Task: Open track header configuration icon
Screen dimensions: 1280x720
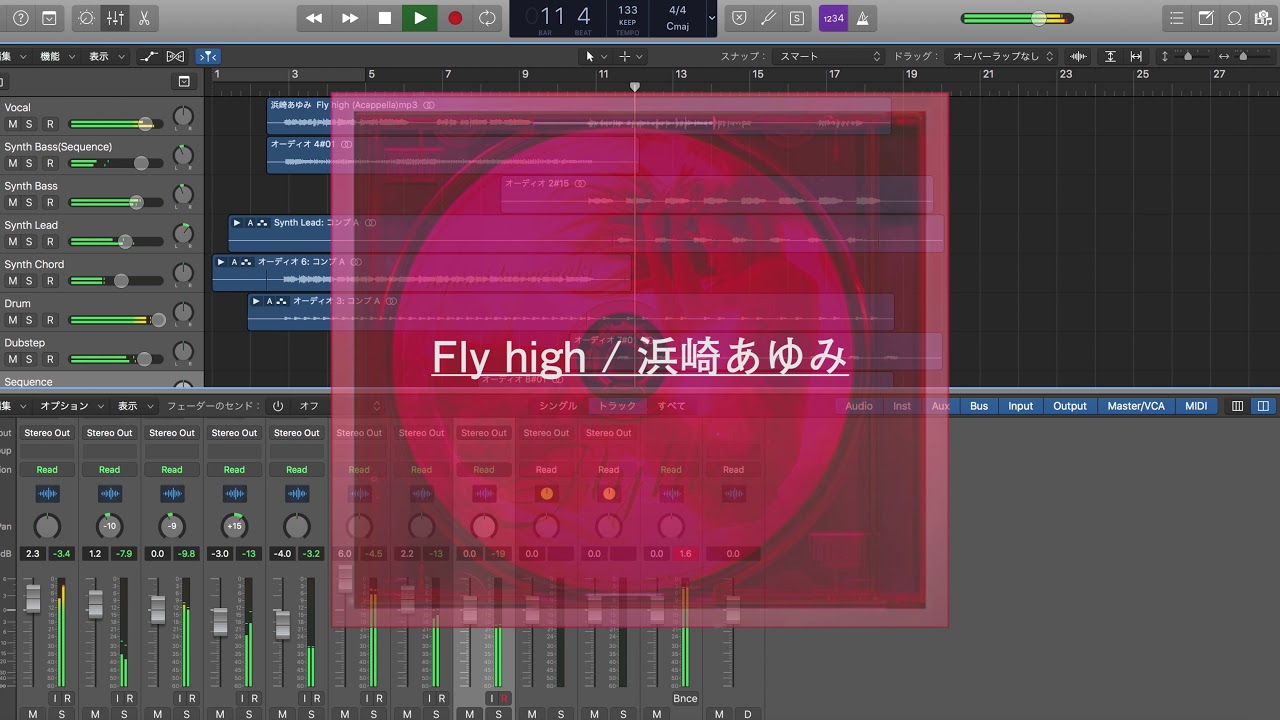Action: coord(184,82)
